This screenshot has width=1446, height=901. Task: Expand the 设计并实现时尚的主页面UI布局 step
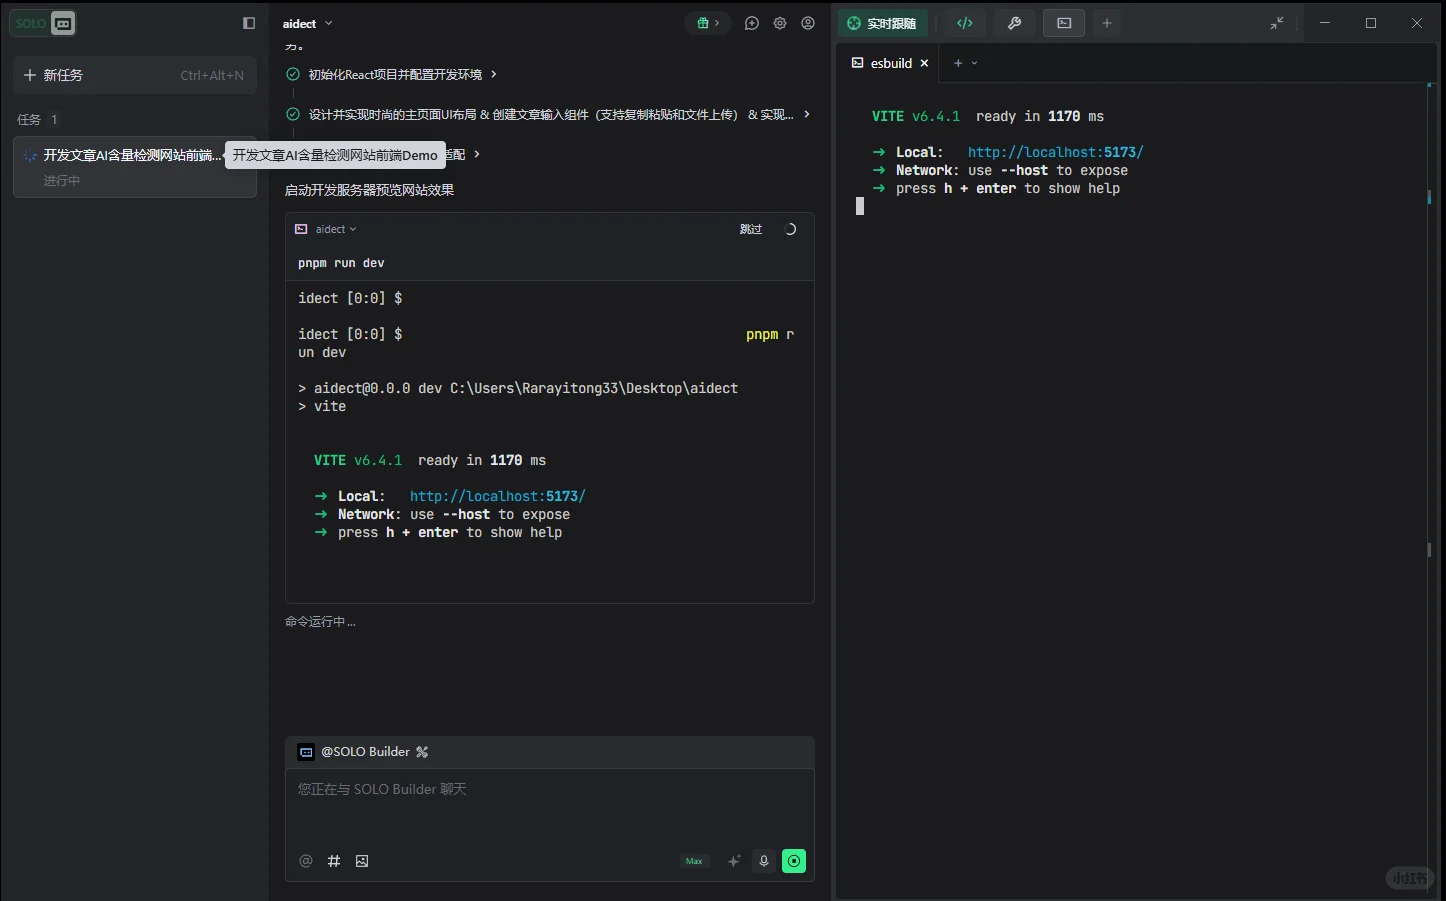point(548,114)
